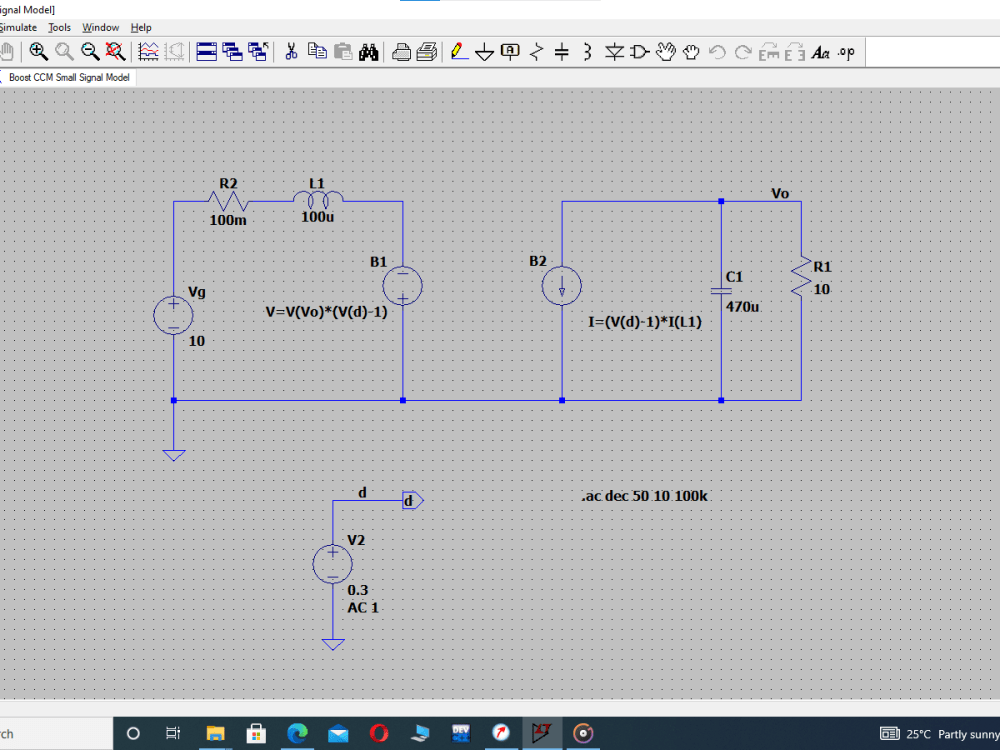Image resolution: width=1000 pixels, height=750 pixels.
Task: Activate the Cut scissors tool
Action: [x=291, y=51]
